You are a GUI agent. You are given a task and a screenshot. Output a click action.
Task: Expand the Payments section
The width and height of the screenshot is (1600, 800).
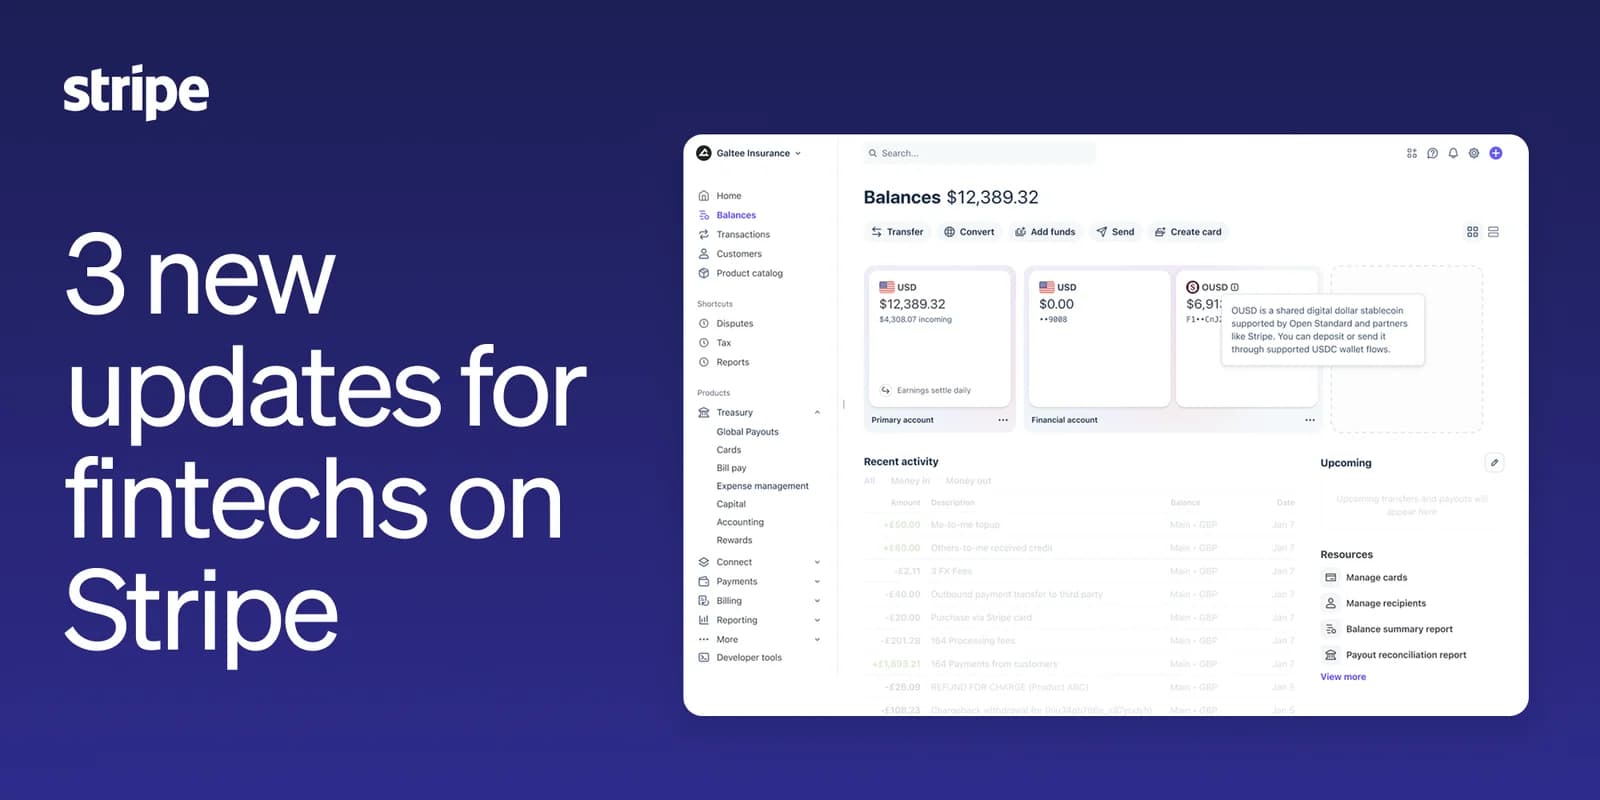[x=817, y=581]
